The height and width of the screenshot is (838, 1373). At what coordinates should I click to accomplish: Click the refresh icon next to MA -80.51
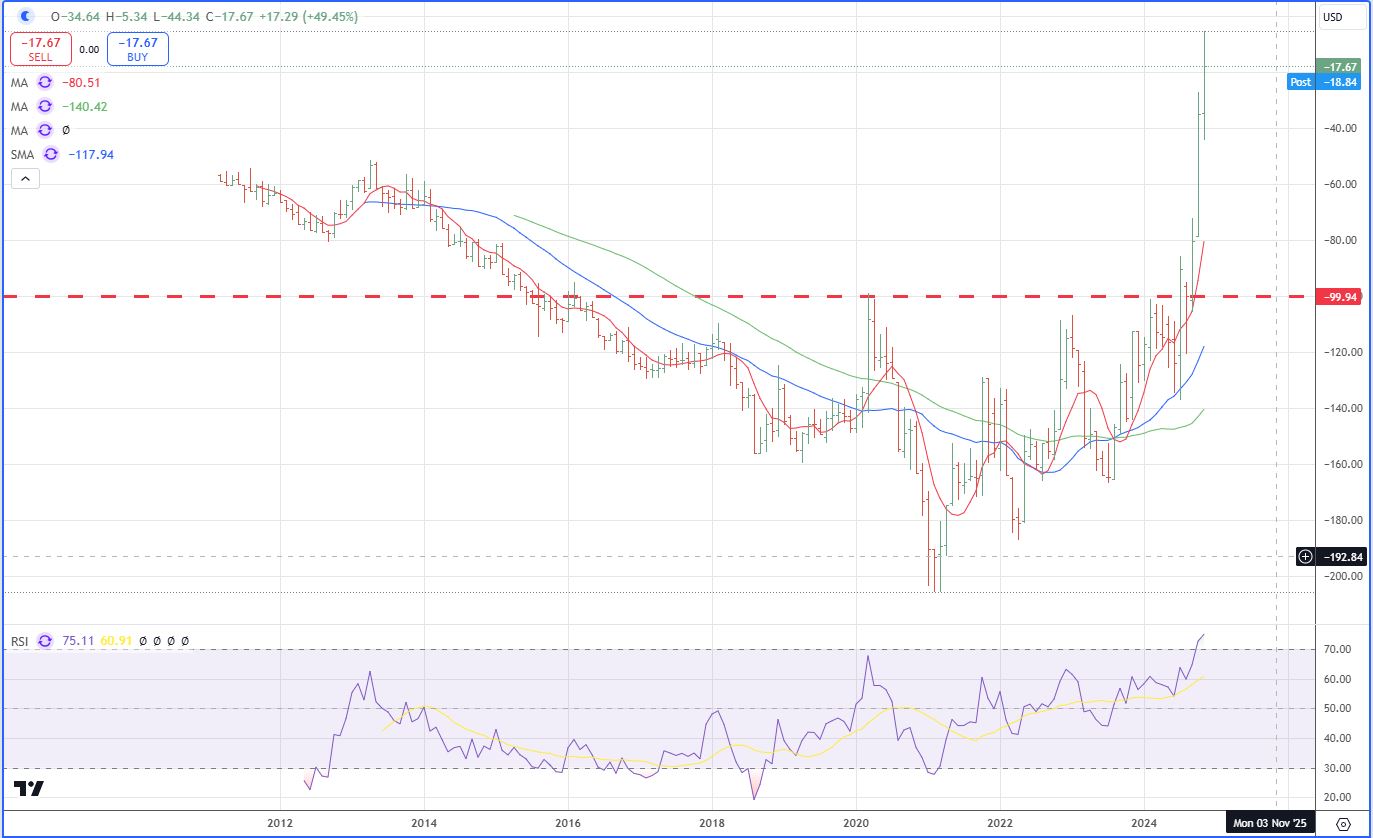pos(45,83)
